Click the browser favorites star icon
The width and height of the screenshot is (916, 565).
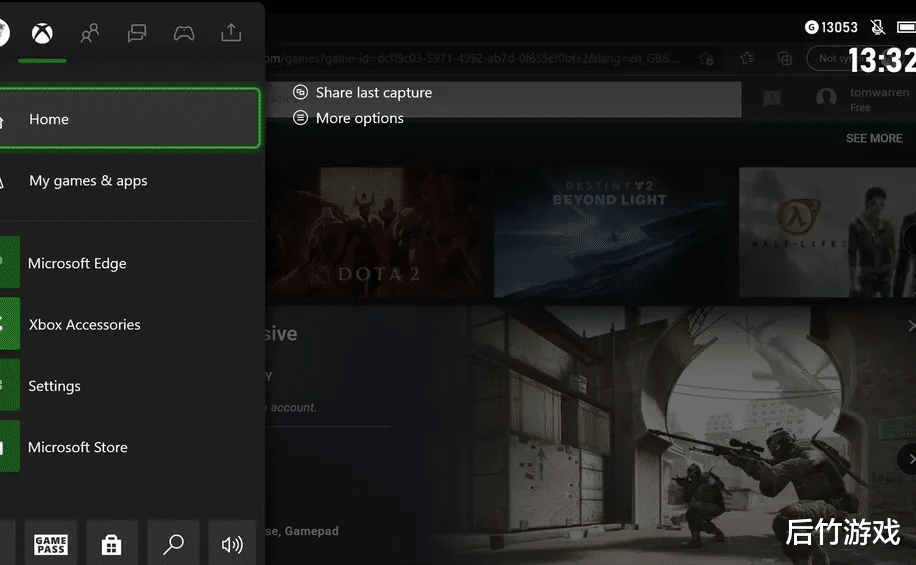pyautogui.click(x=747, y=58)
